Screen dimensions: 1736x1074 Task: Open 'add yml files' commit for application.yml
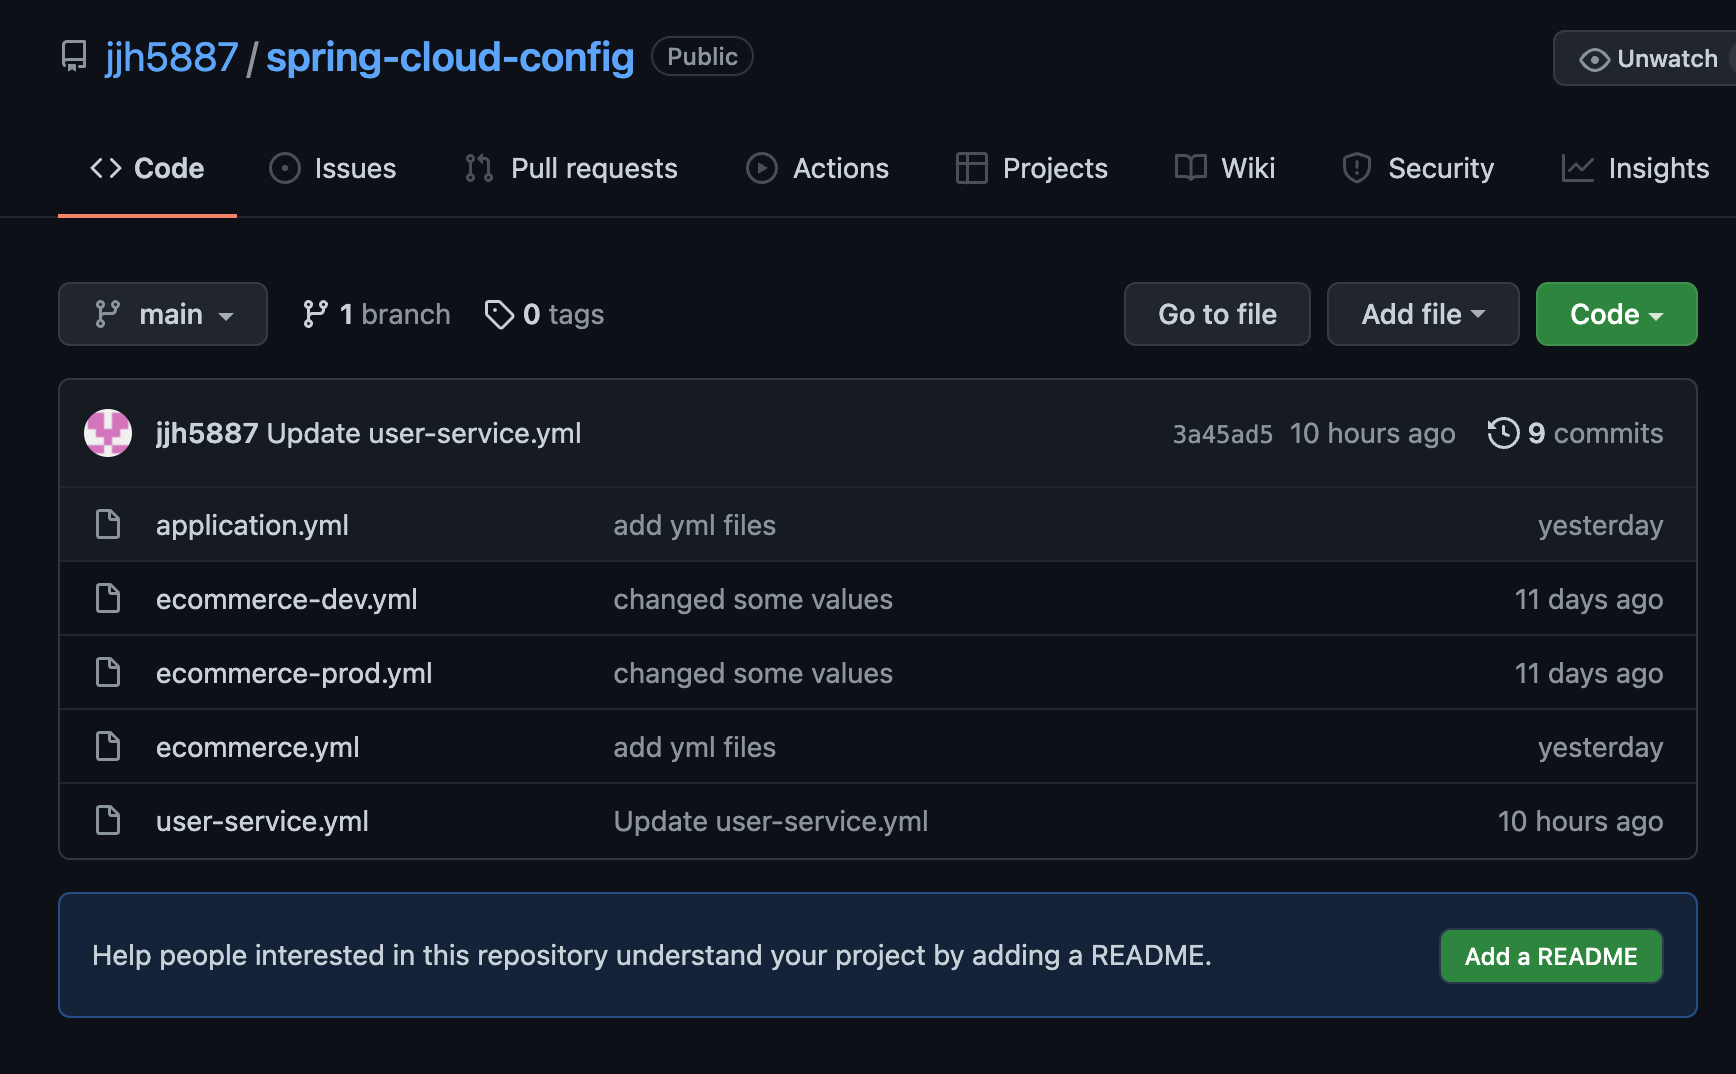tap(695, 525)
